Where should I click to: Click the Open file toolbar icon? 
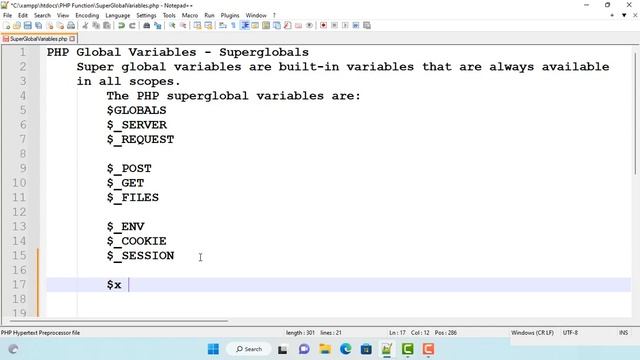tap(17, 25)
